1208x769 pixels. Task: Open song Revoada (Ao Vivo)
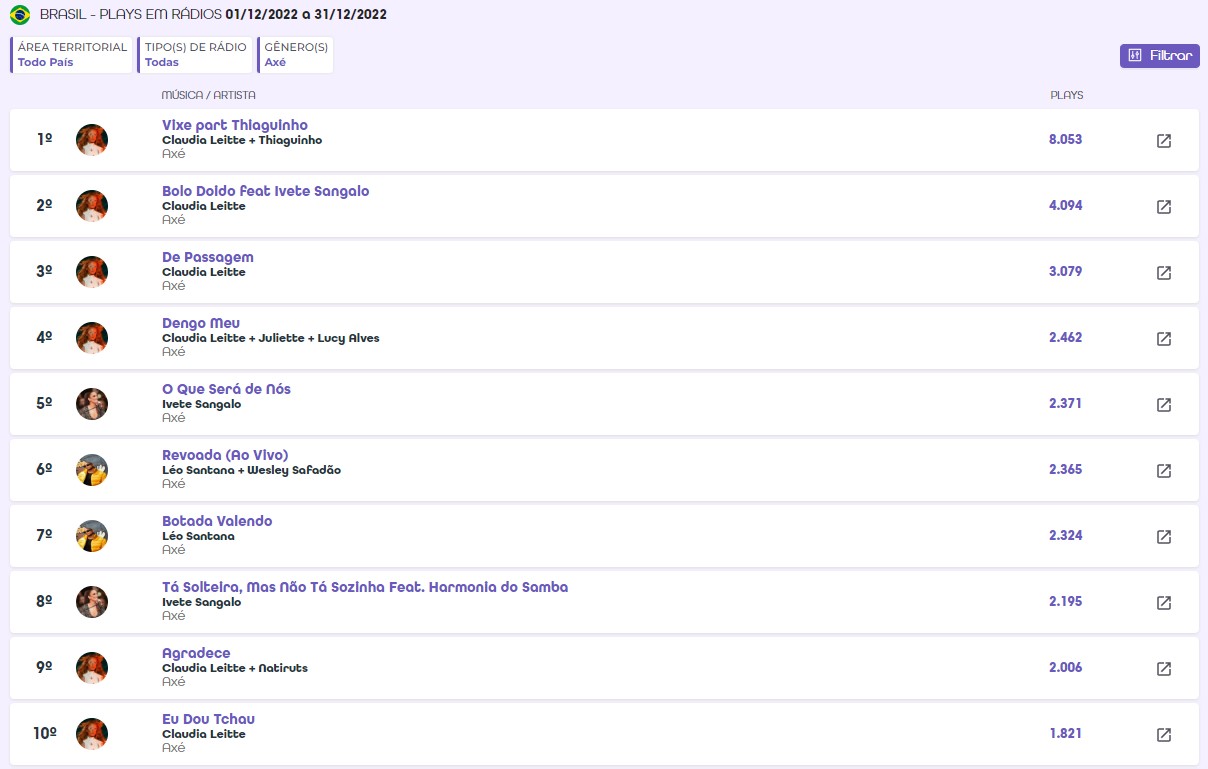[x=225, y=455]
